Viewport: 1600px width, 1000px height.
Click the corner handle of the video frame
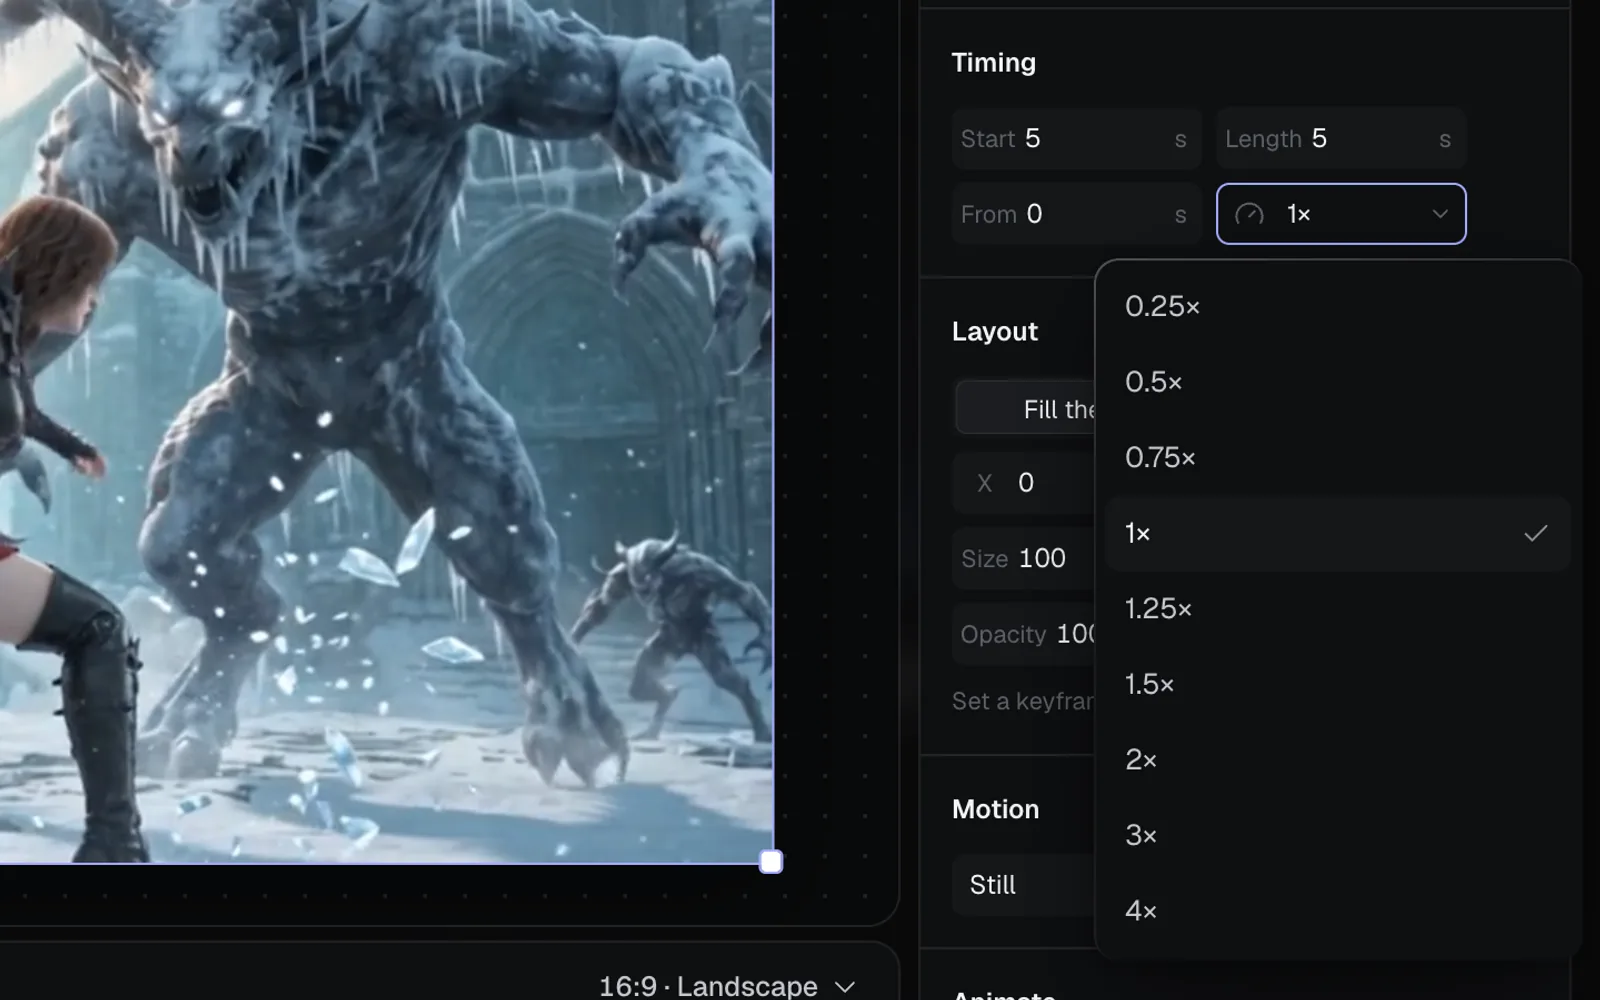click(771, 862)
